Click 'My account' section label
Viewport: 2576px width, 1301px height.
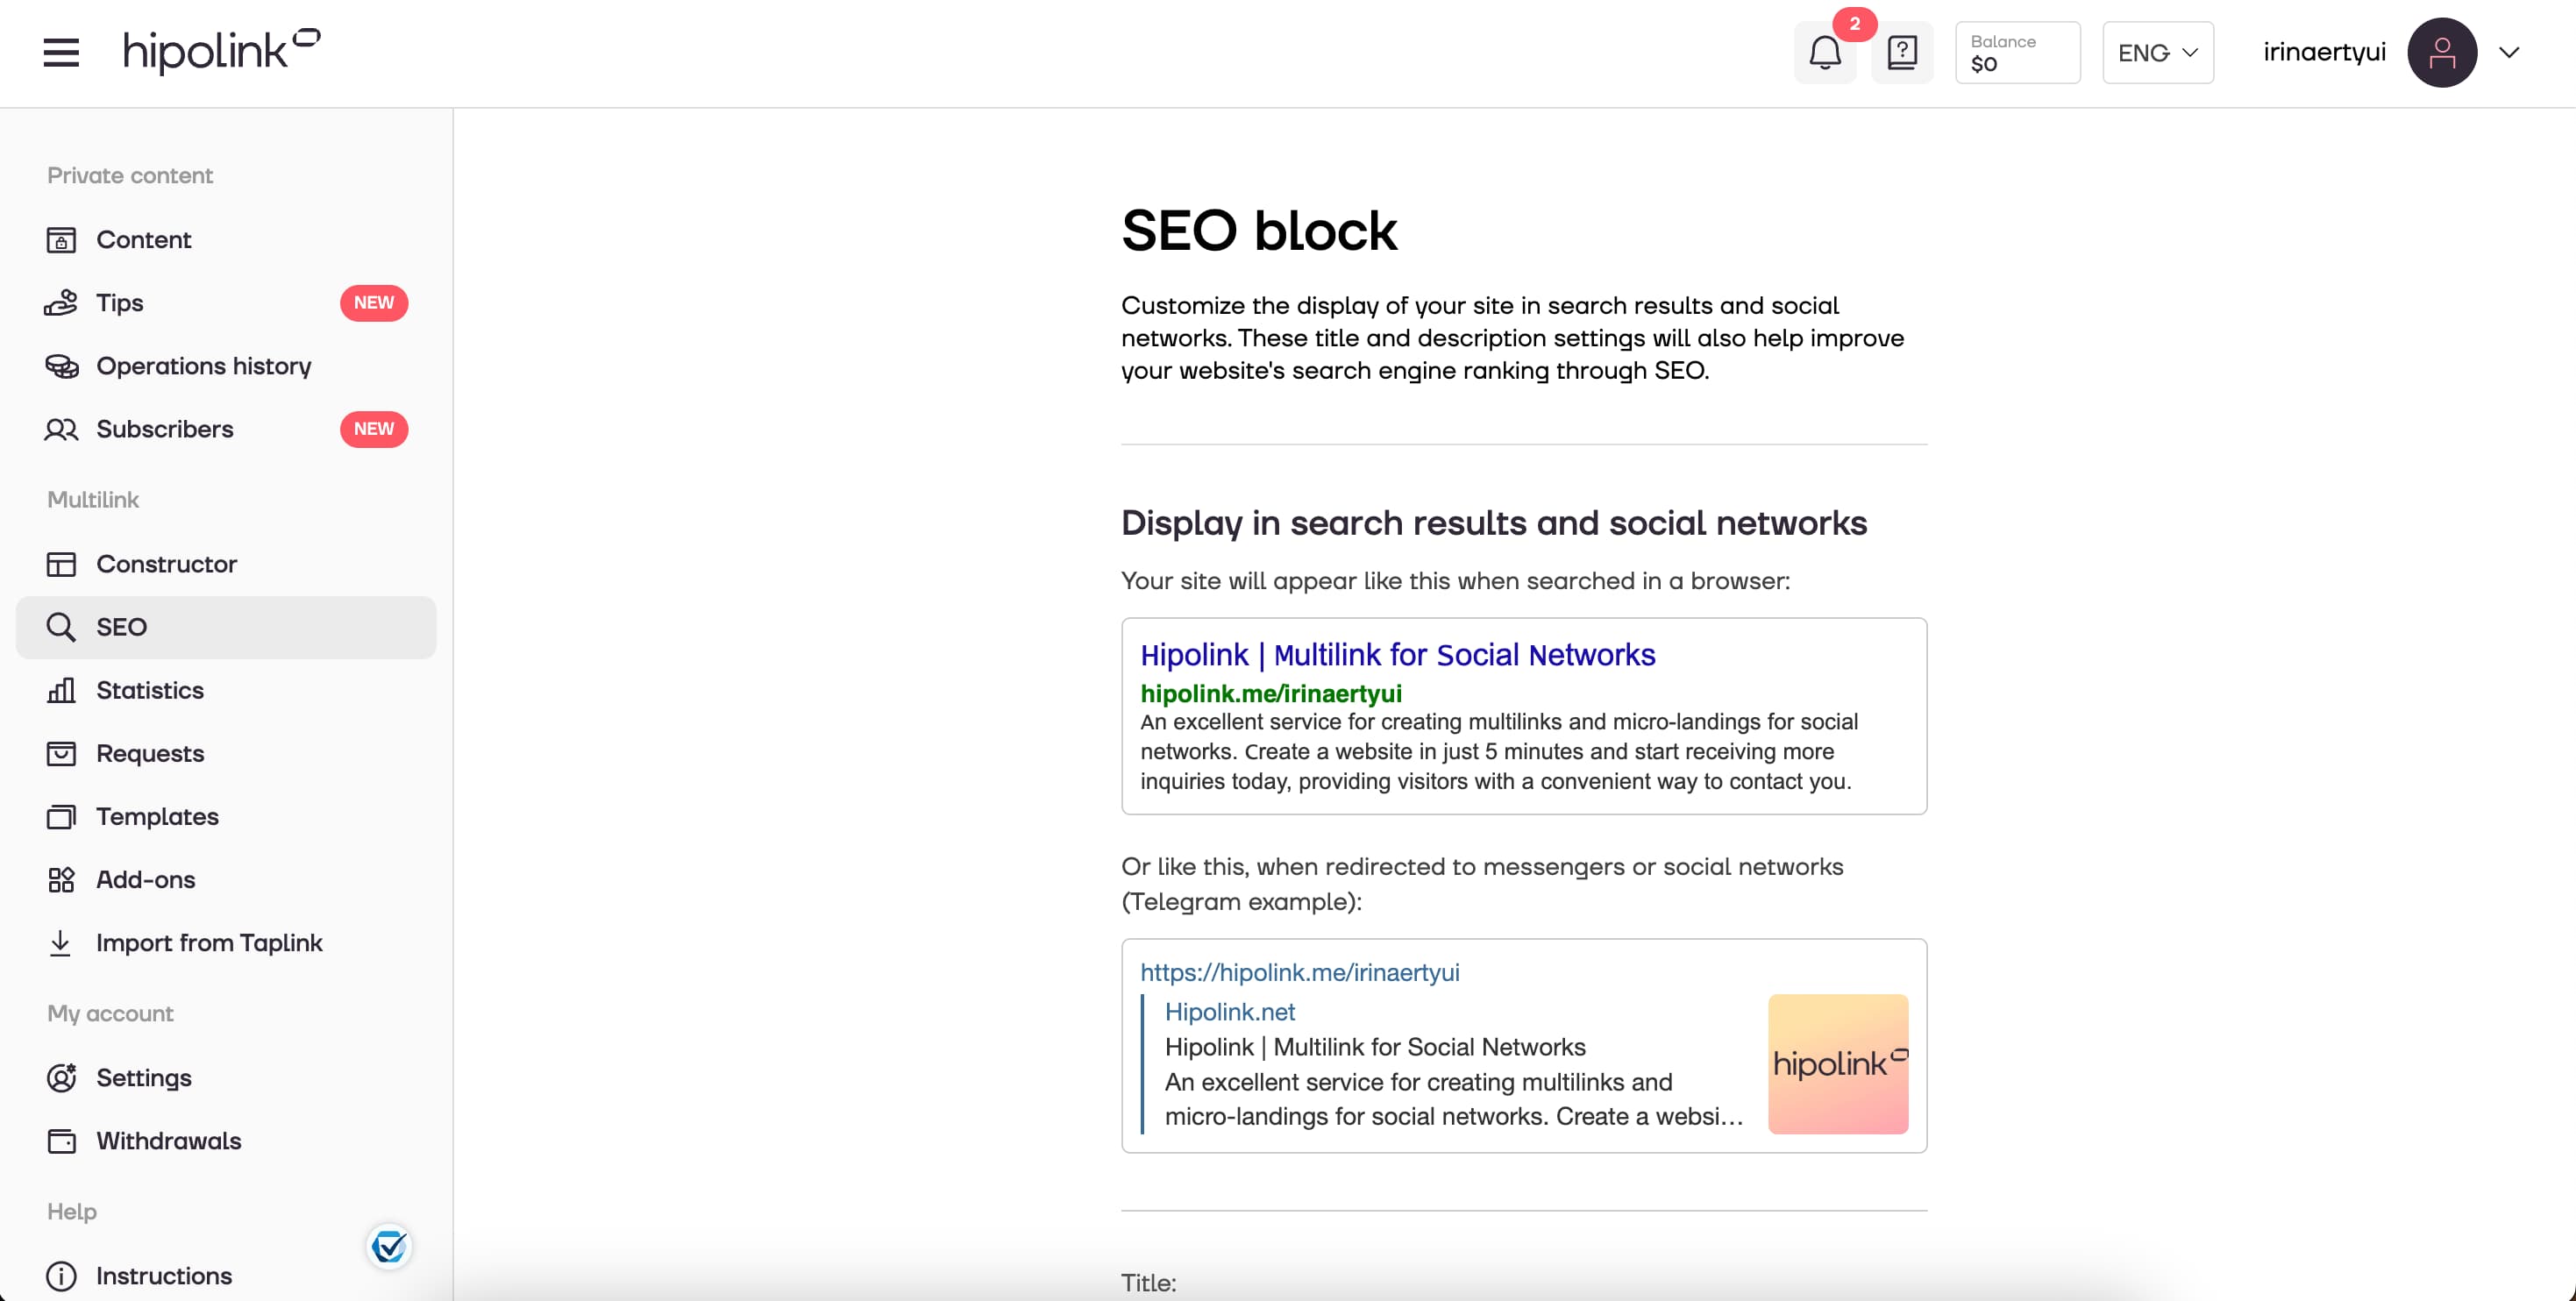click(110, 1014)
